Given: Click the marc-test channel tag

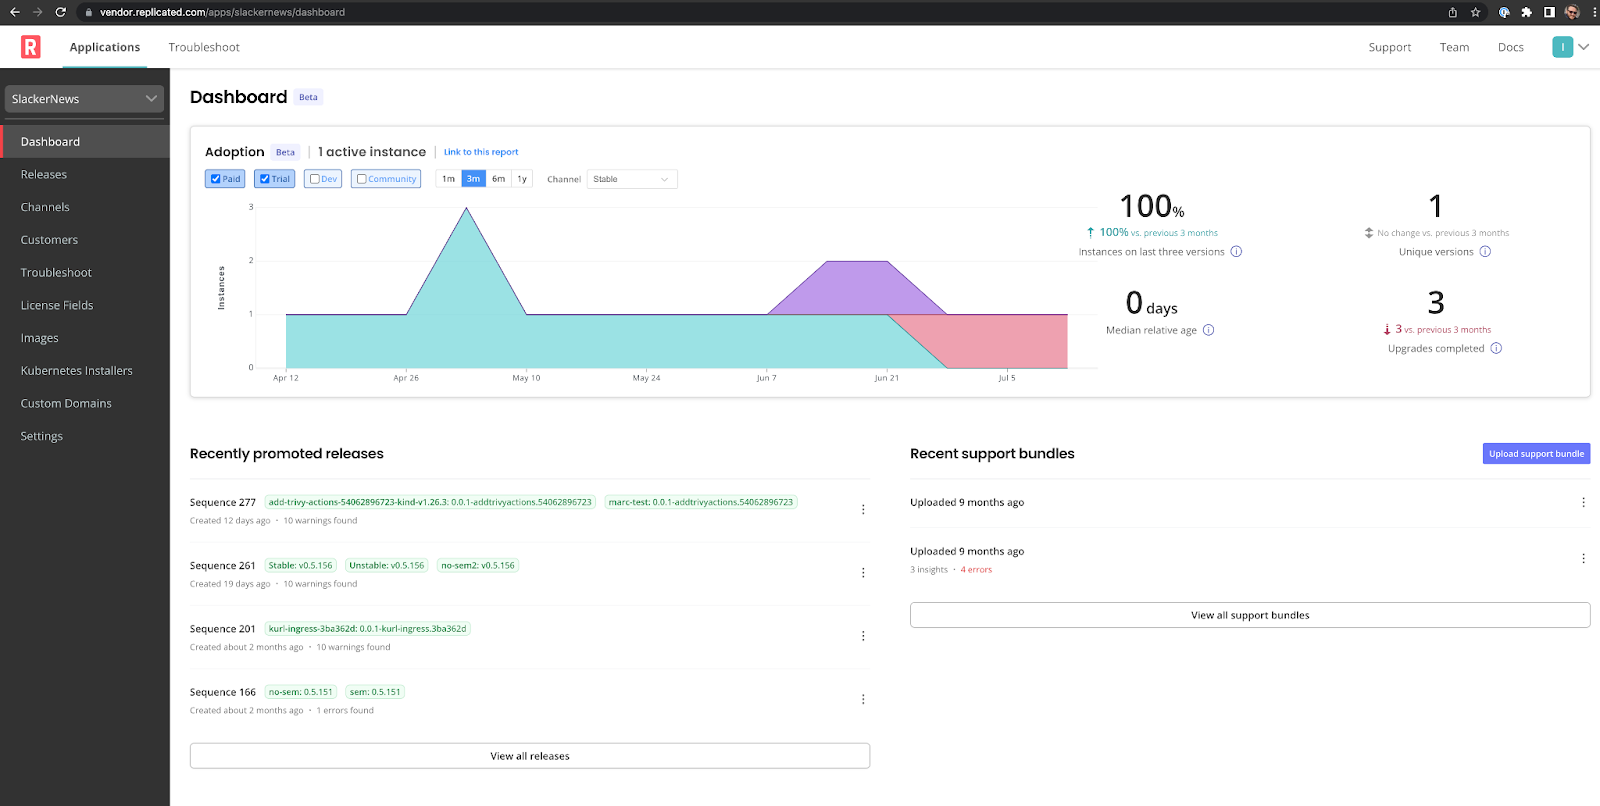Looking at the screenshot, I should [701, 502].
